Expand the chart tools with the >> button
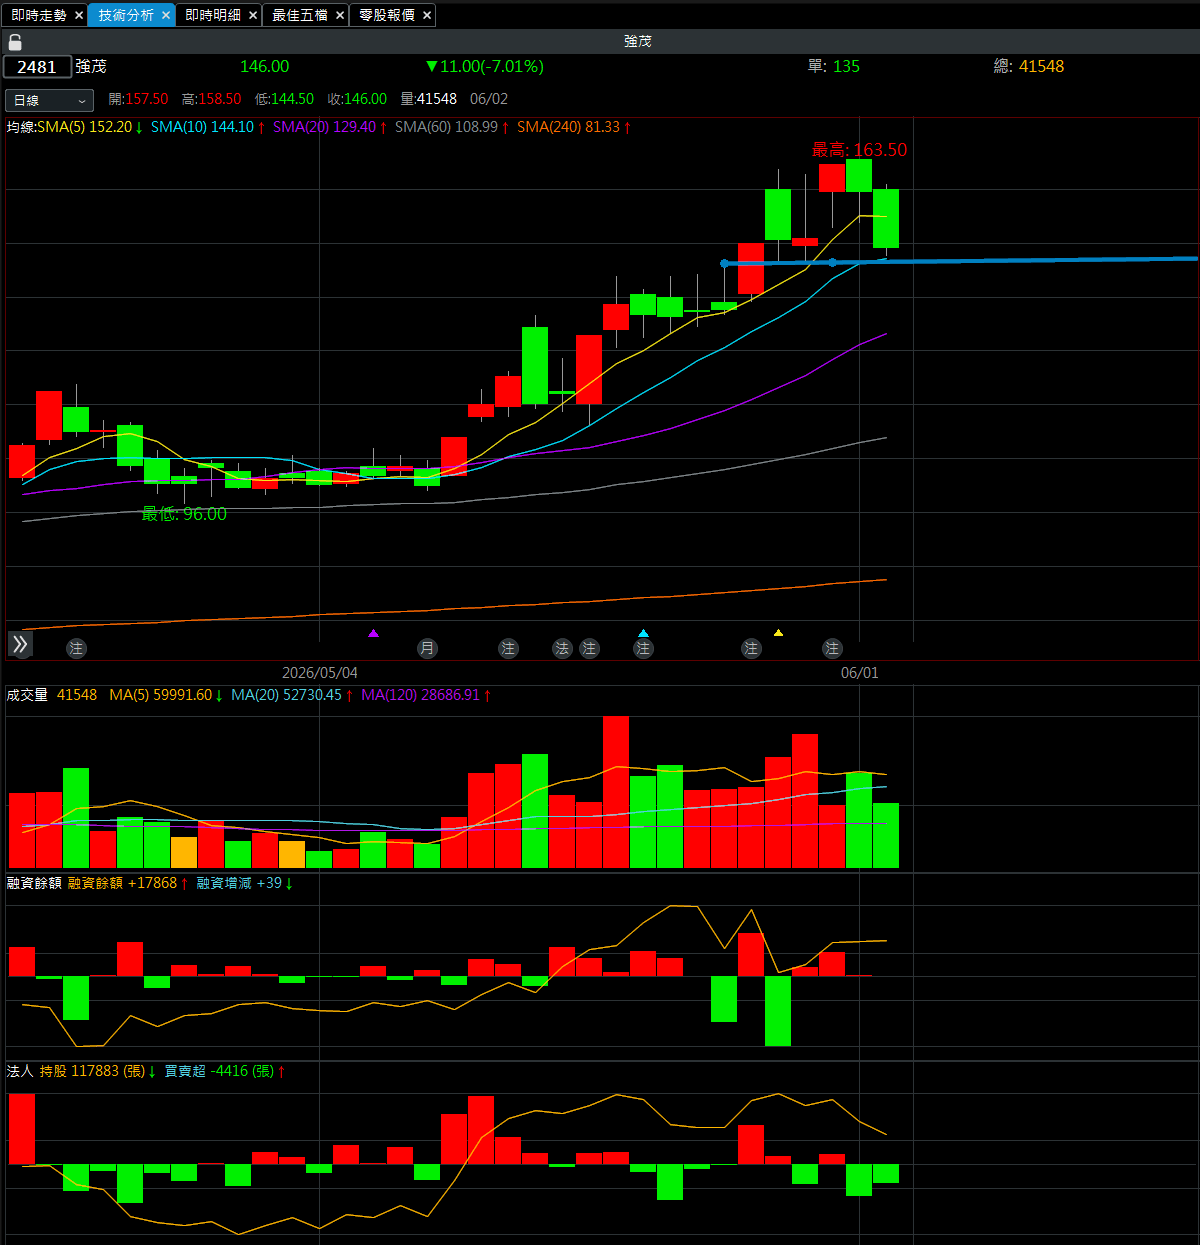Screen dimensions: 1200x1245 point(20,644)
